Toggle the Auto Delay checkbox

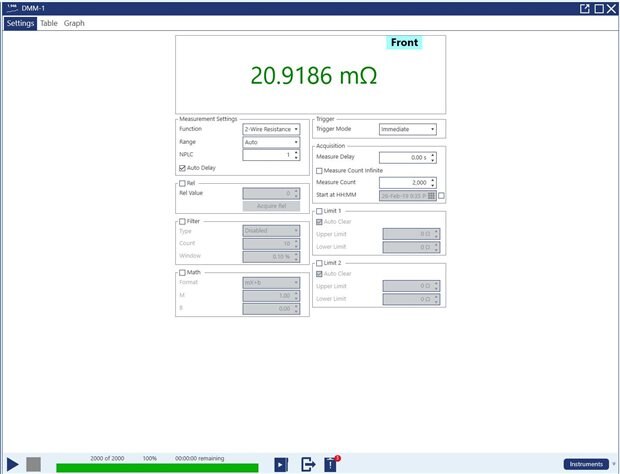pyautogui.click(x=182, y=168)
